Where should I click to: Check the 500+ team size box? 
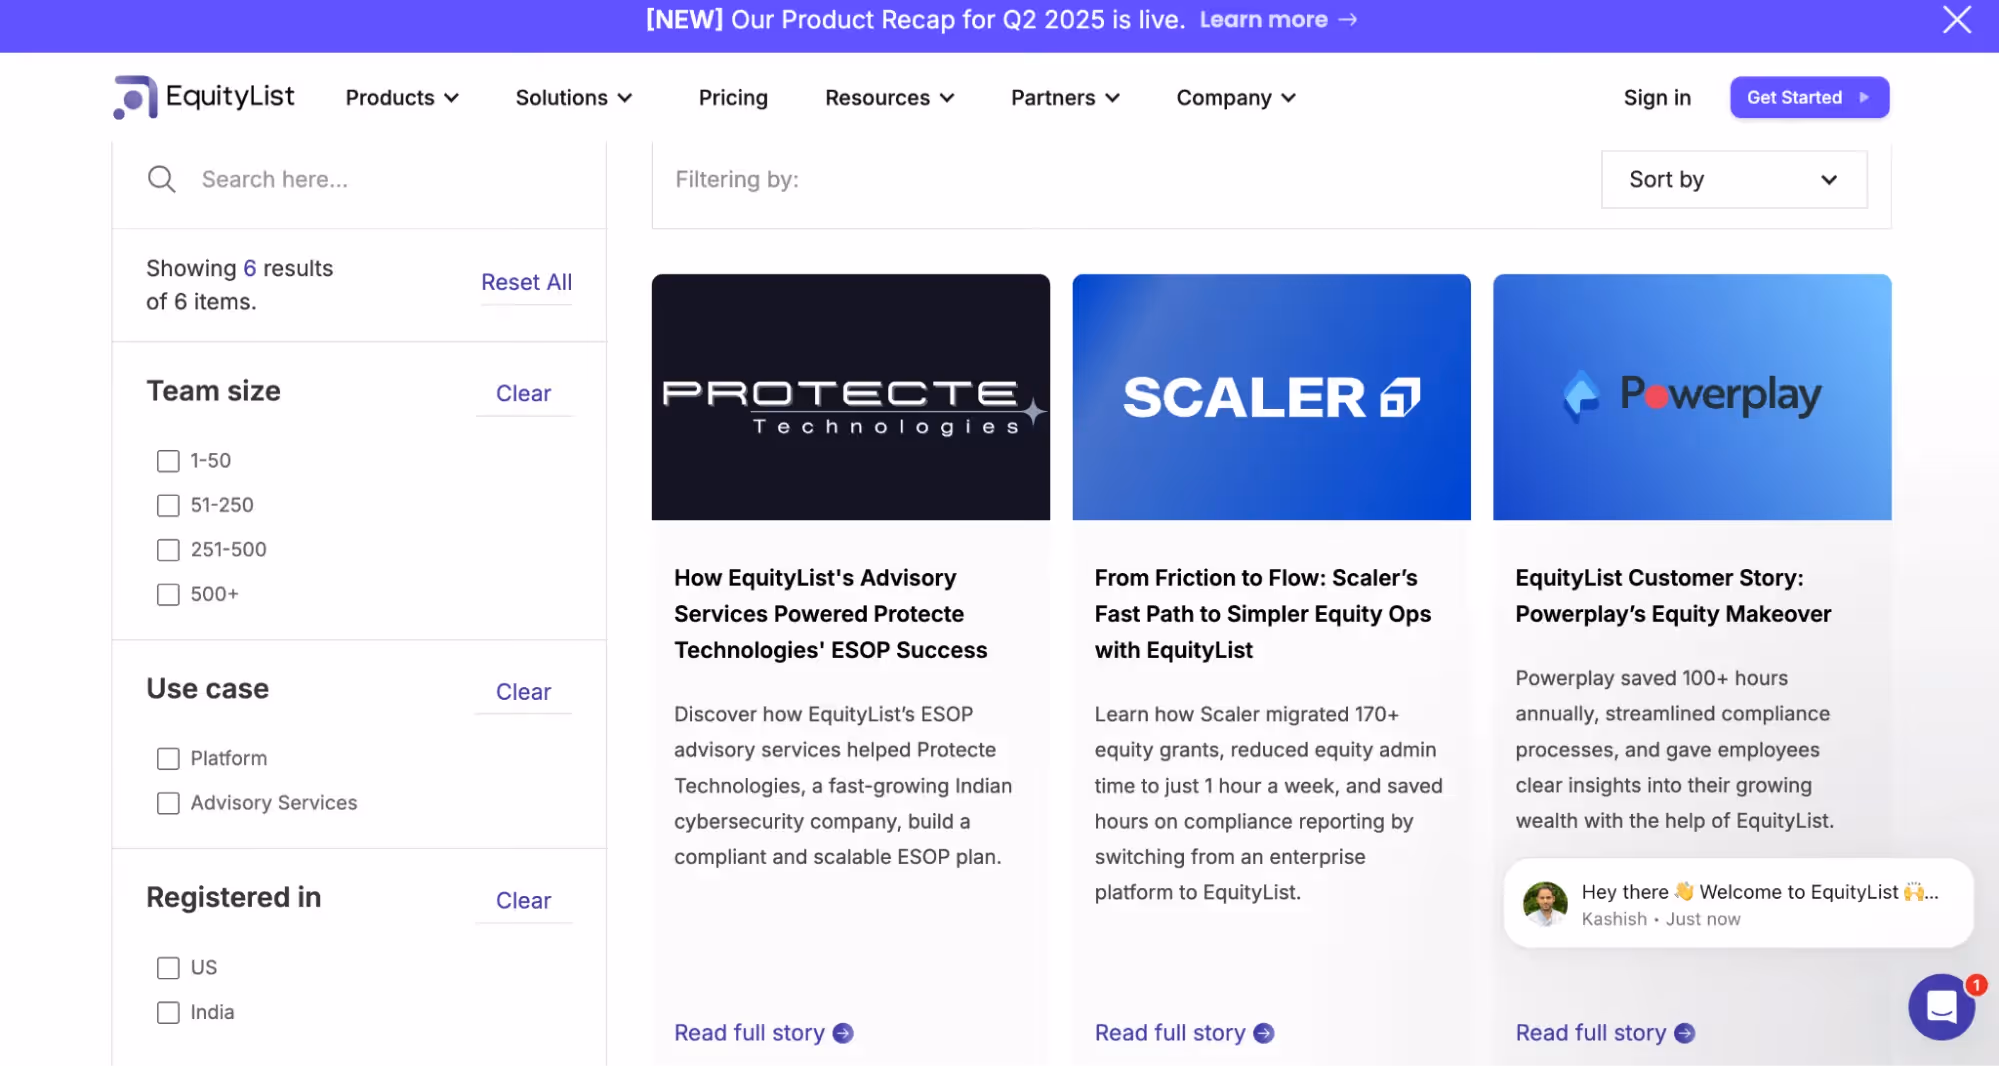click(x=168, y=594)
